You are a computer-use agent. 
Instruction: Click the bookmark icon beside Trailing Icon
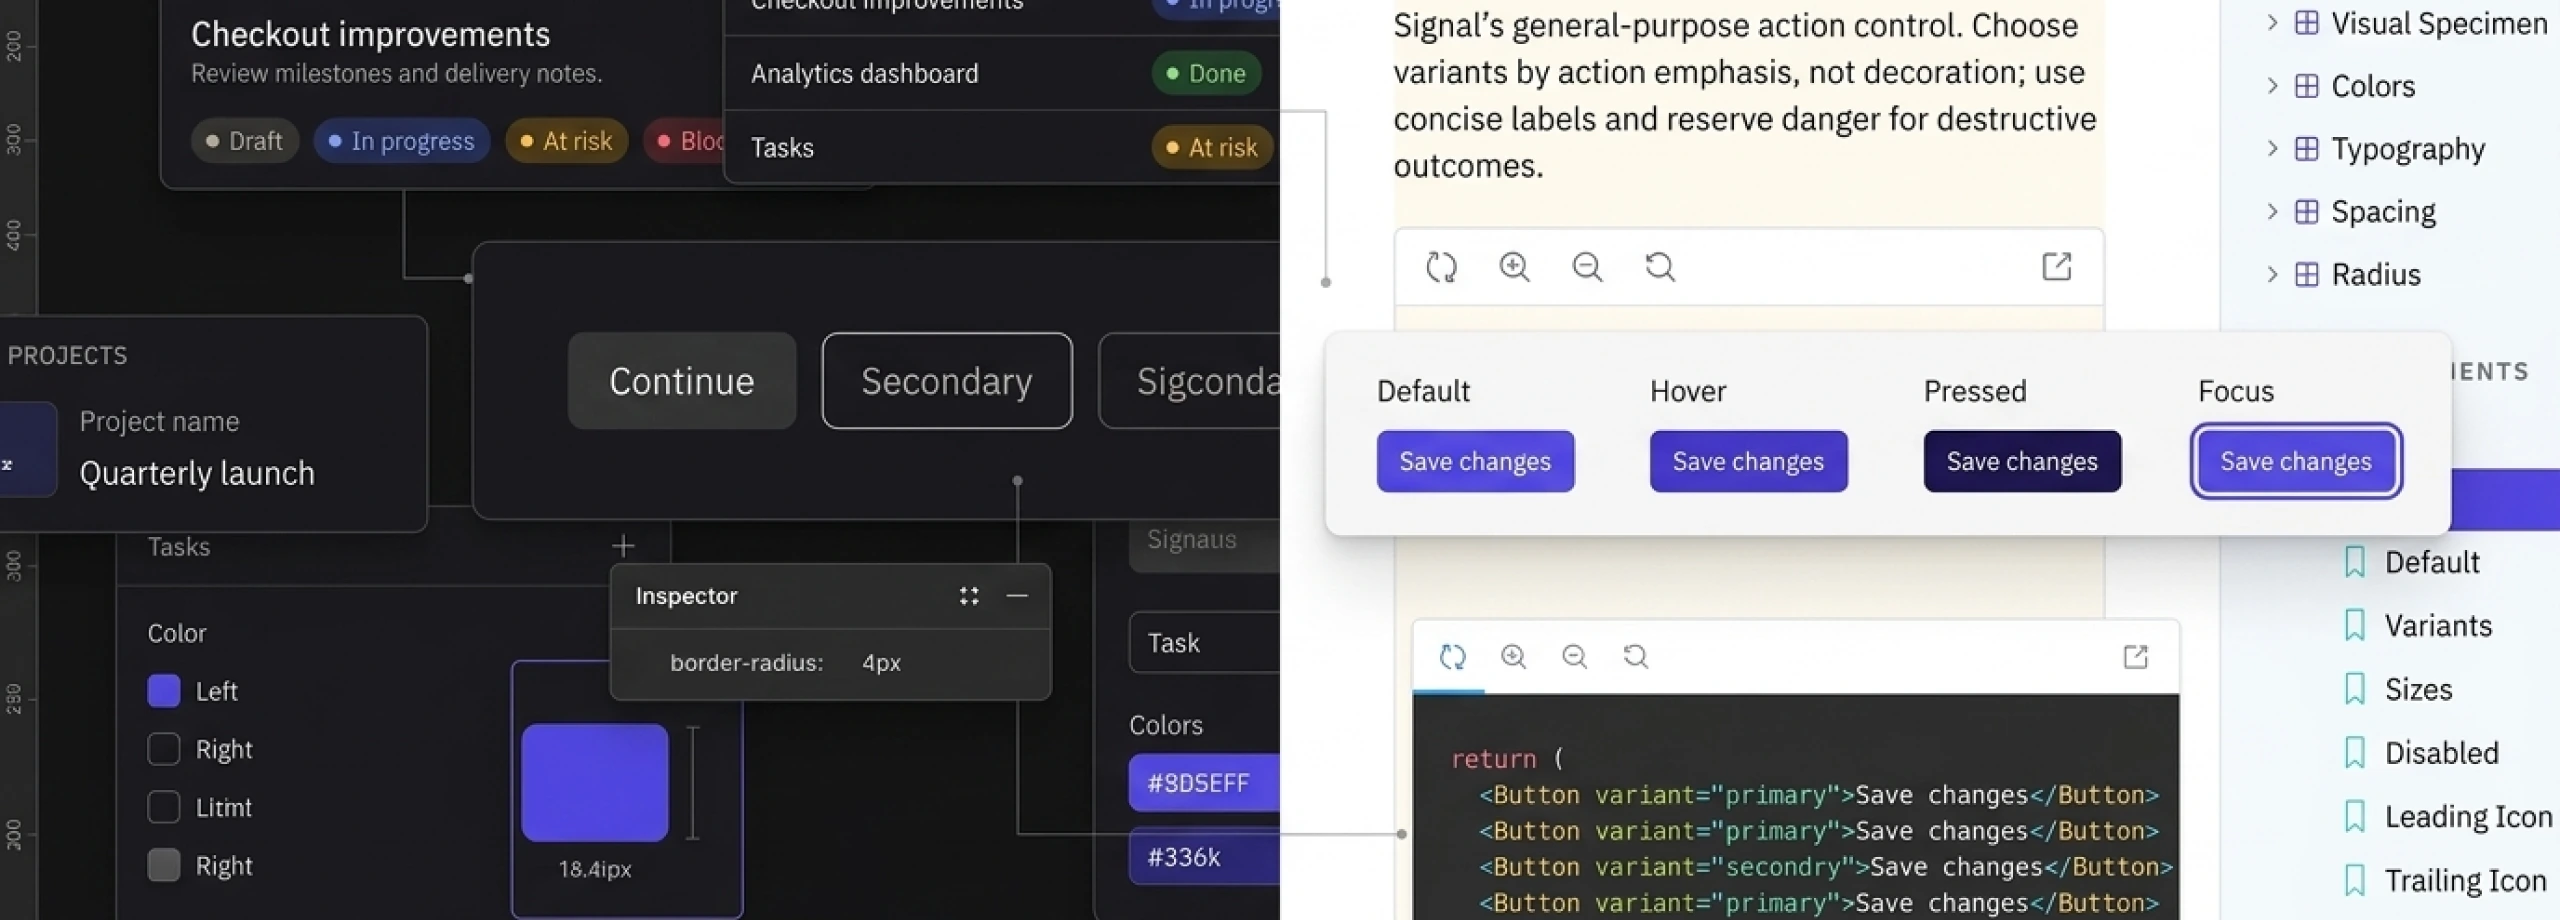pos(2355,881)
